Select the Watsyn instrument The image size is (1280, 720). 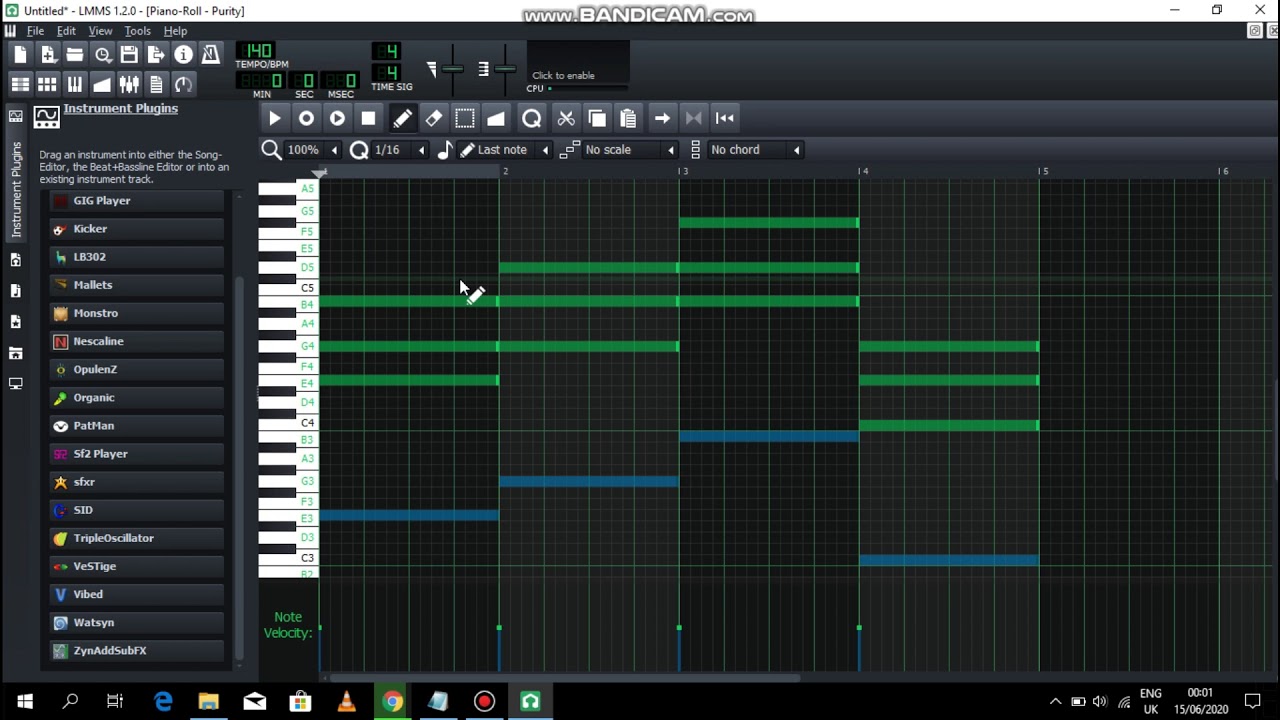[136, 622]
